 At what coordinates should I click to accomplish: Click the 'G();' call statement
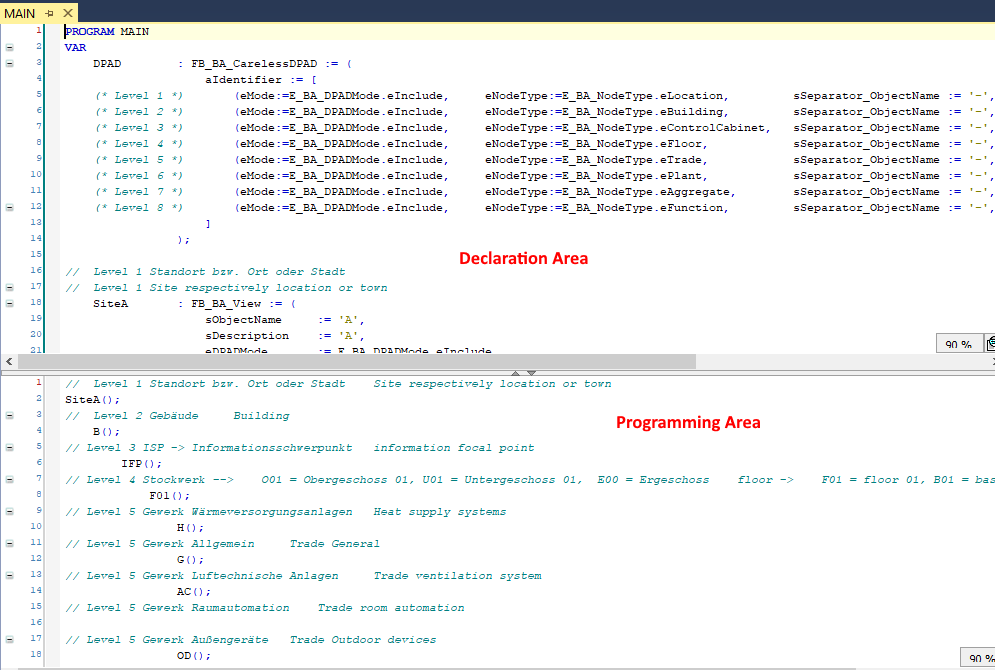pyautogui.click(x=190, y=560)
